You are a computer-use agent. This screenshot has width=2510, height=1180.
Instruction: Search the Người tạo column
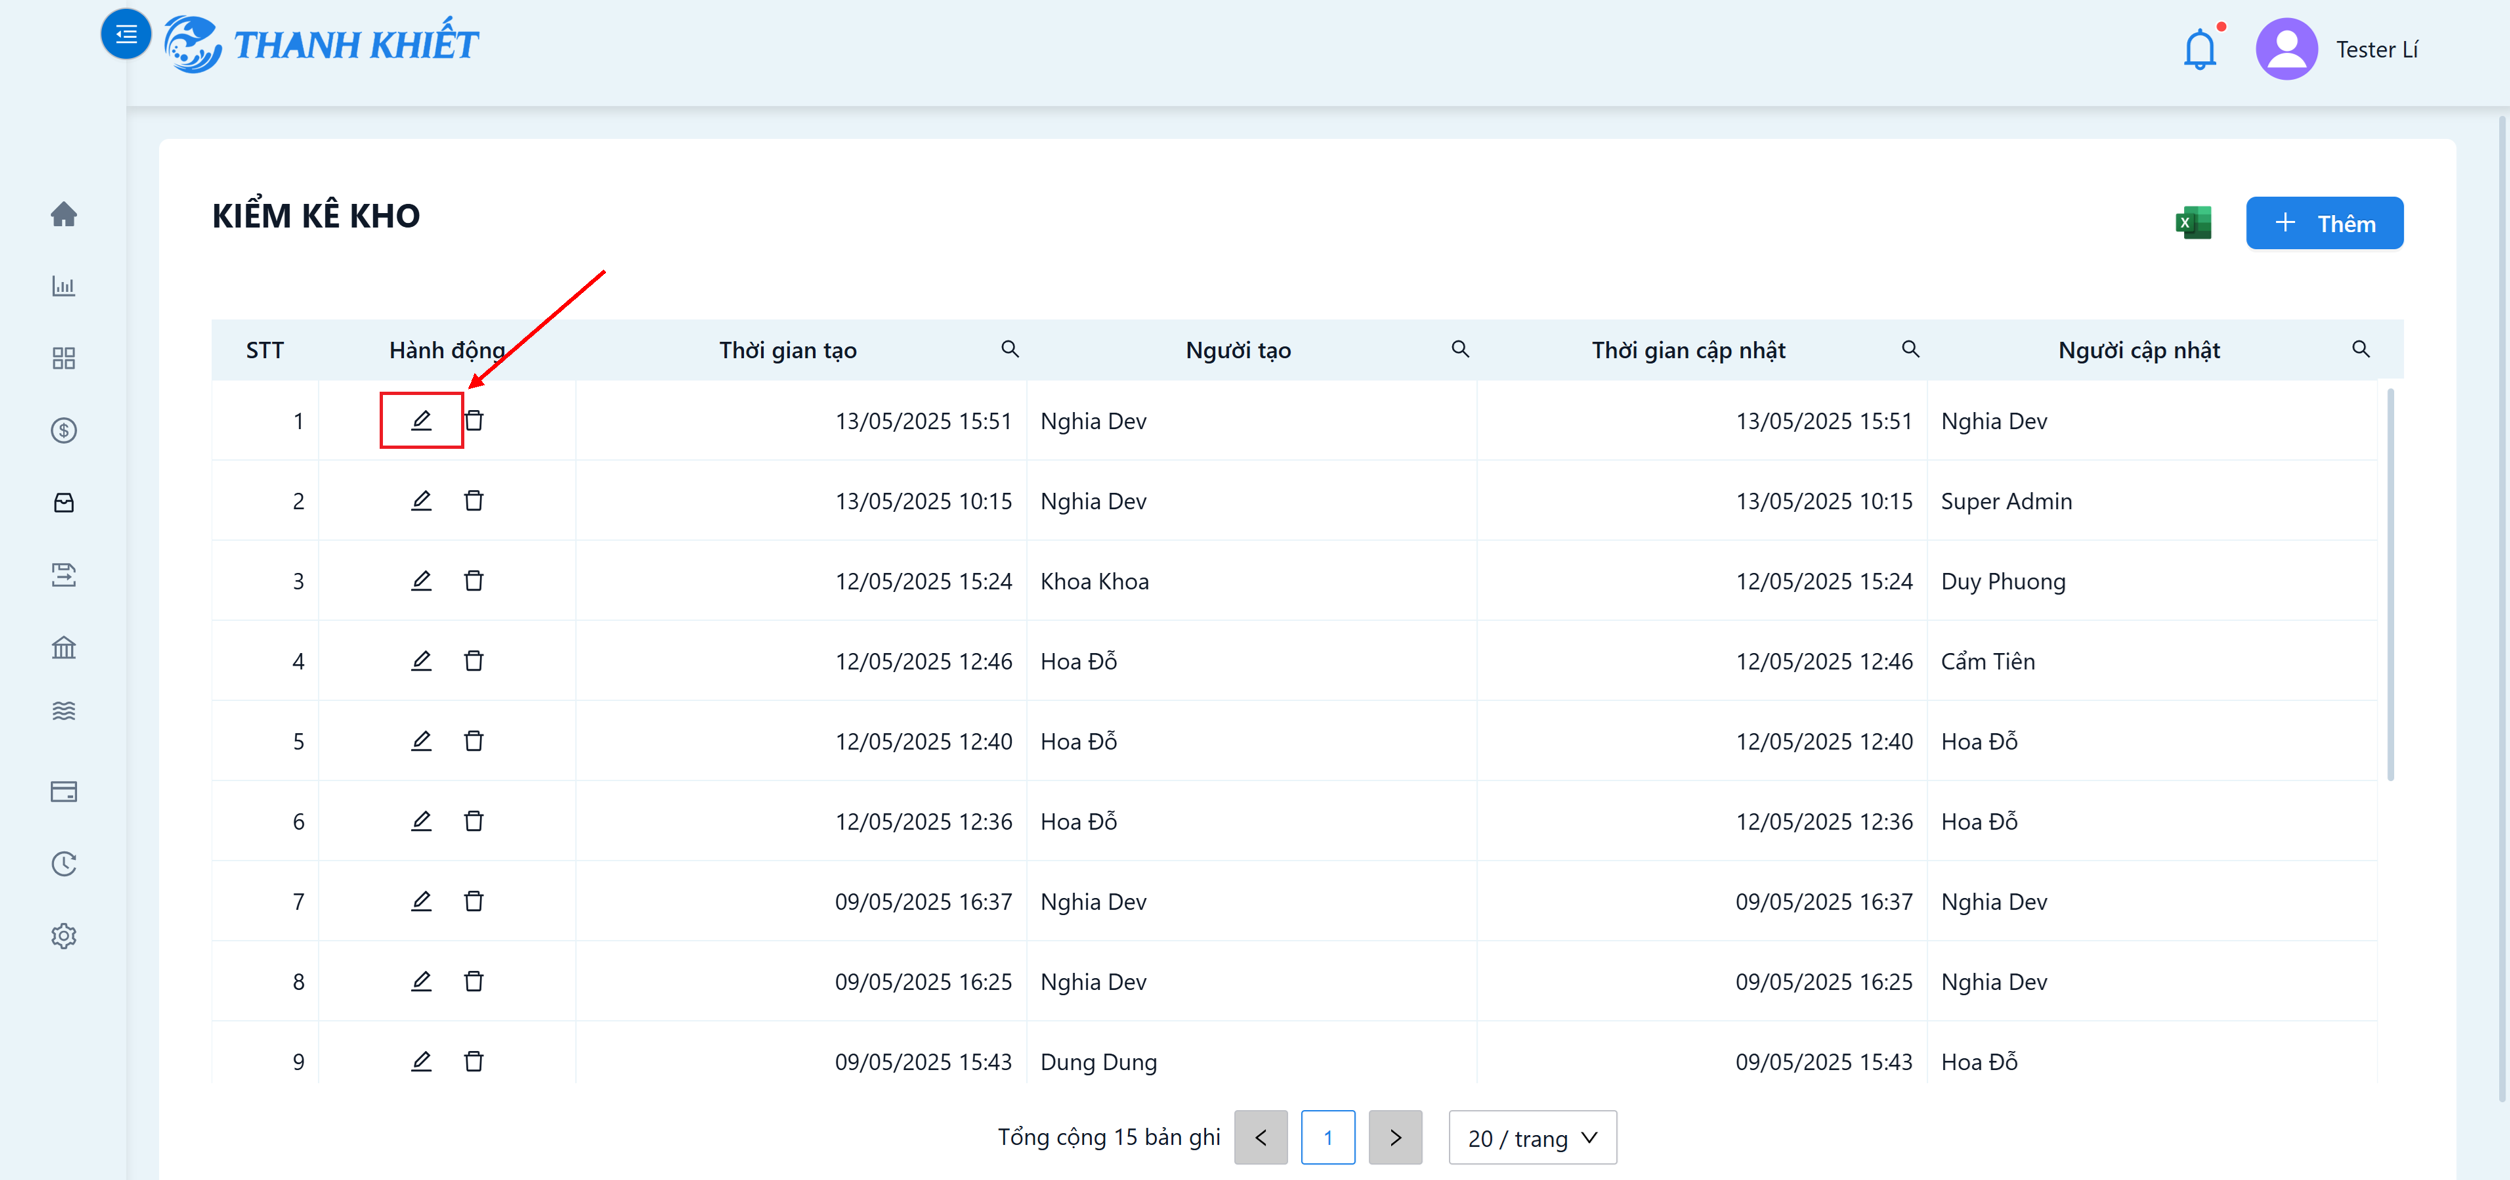[1460, 349]
